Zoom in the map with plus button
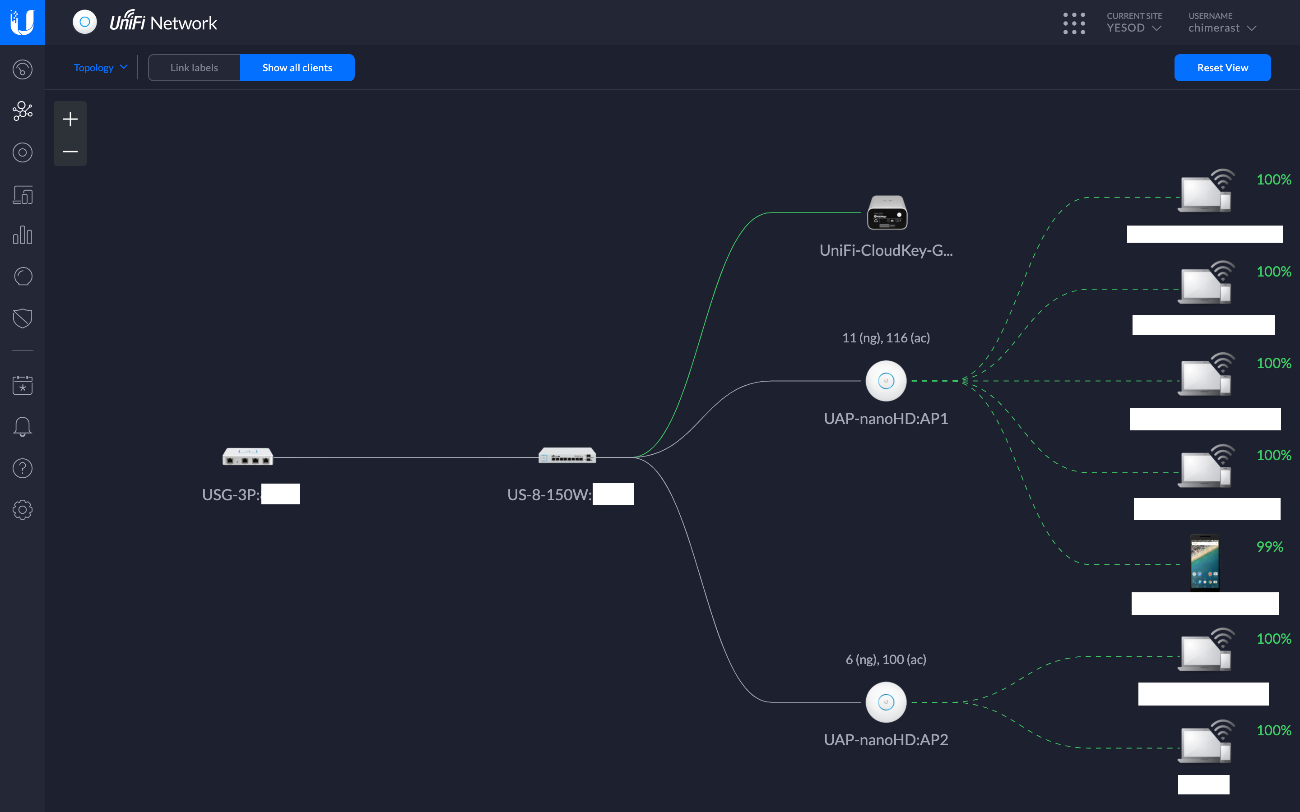 [70, 119]
